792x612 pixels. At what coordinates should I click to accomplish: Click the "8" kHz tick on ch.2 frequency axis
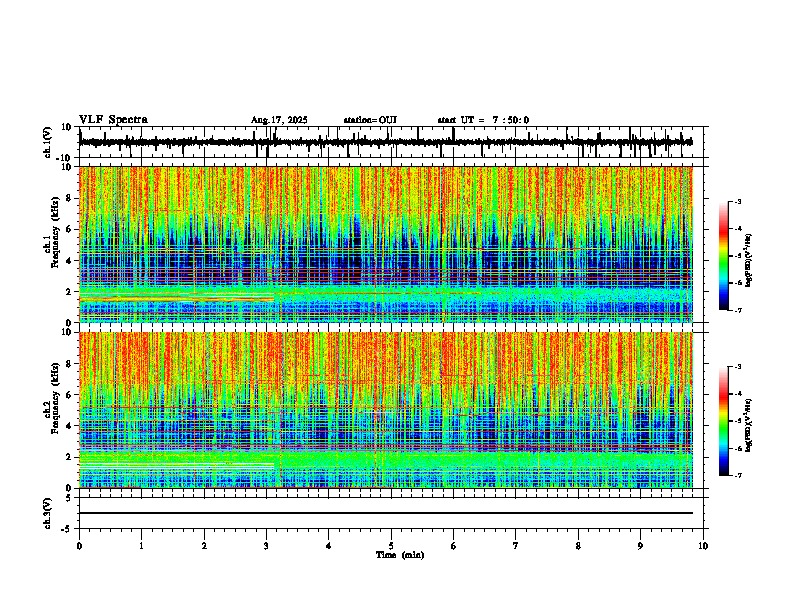[71, 364]
